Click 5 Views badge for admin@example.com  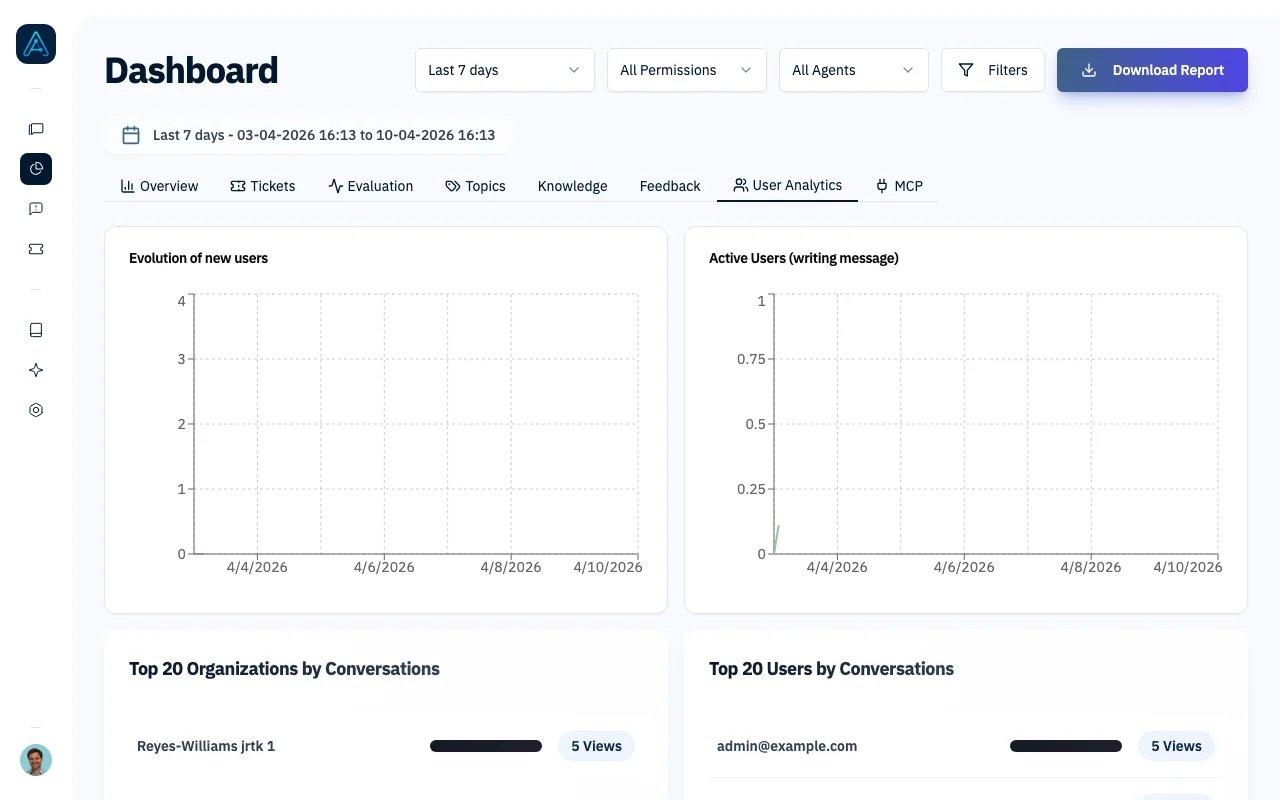(x=1176, y=746)
